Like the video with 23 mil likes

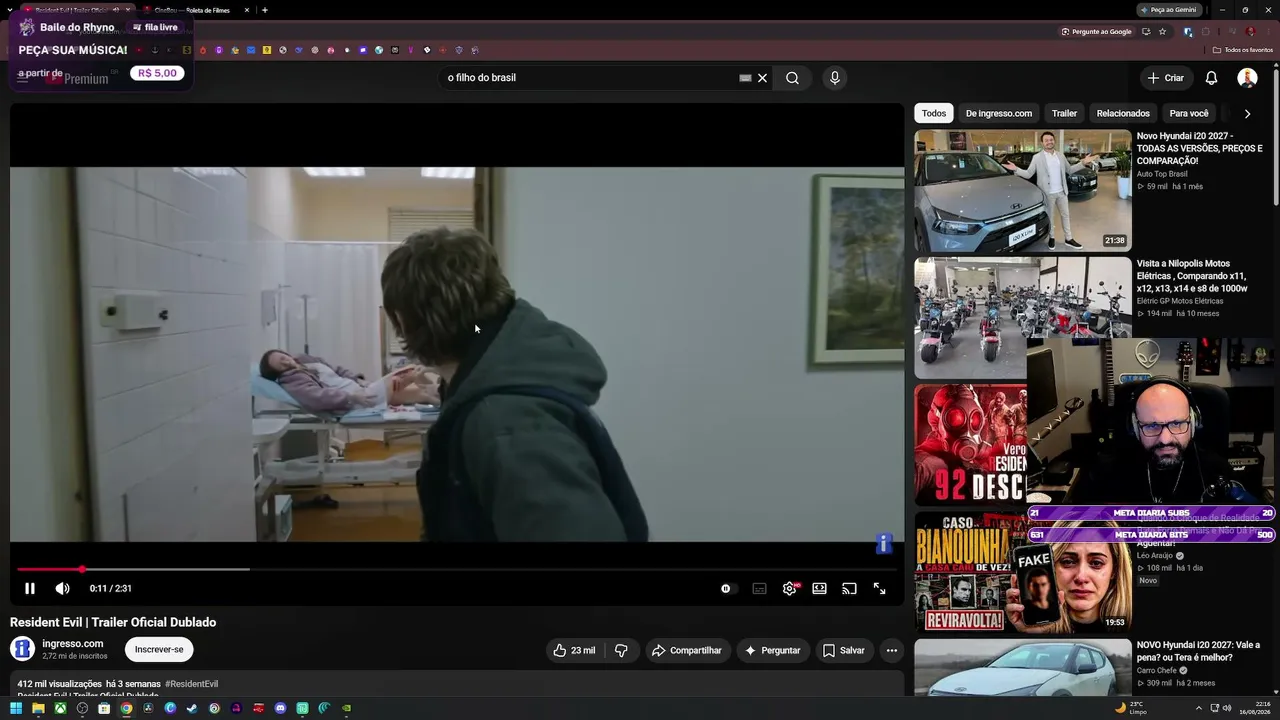click(574, 650)
